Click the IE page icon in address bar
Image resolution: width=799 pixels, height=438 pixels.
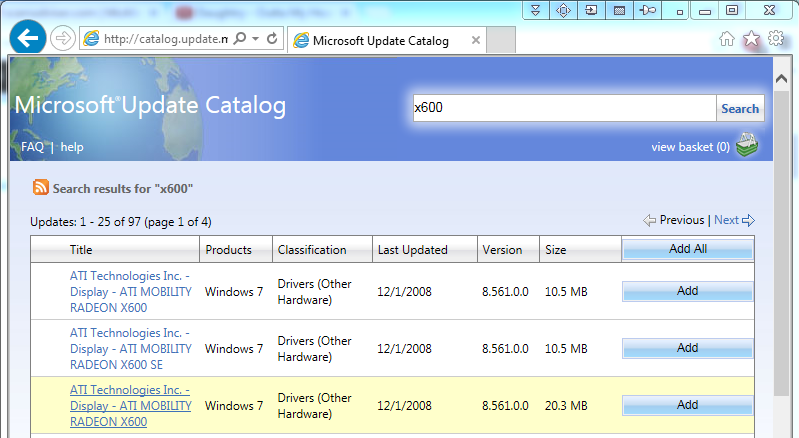91,39
